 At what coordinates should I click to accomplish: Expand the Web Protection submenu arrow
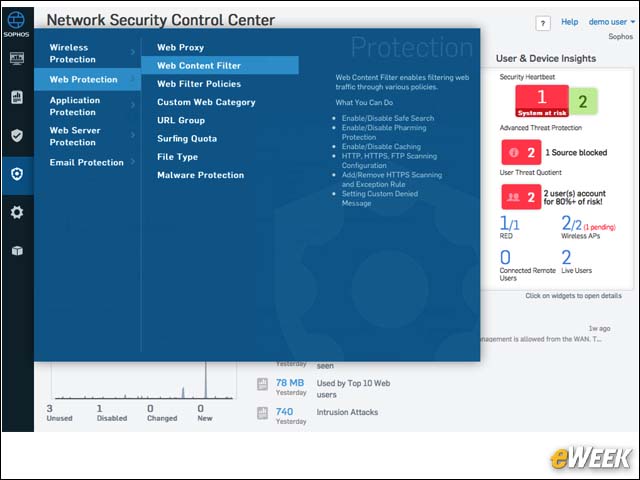click(x=133, y=79)
